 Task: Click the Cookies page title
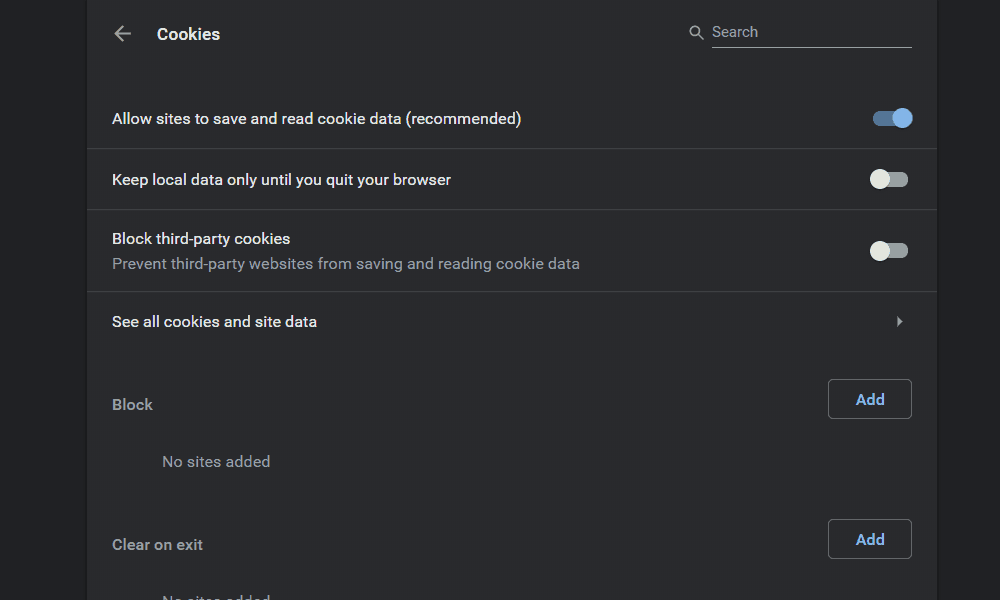[x=188, y=34]
